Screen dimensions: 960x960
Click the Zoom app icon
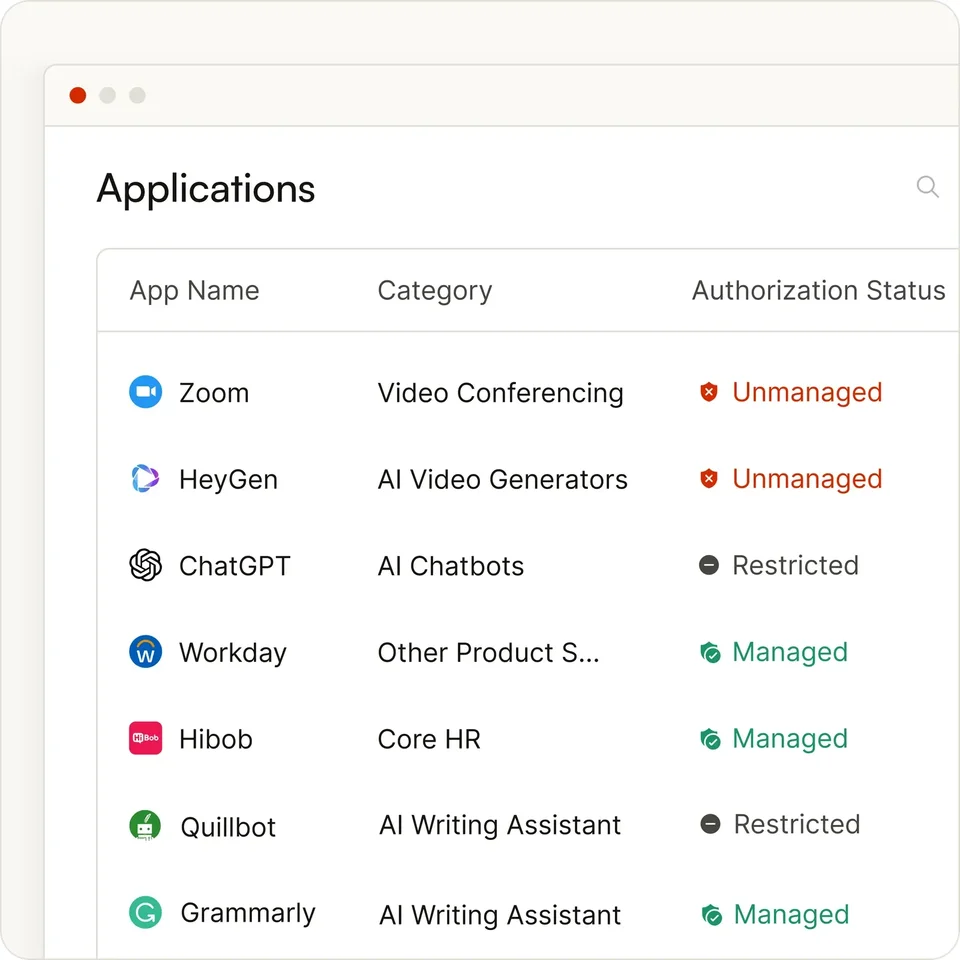[x=146, y=392]
